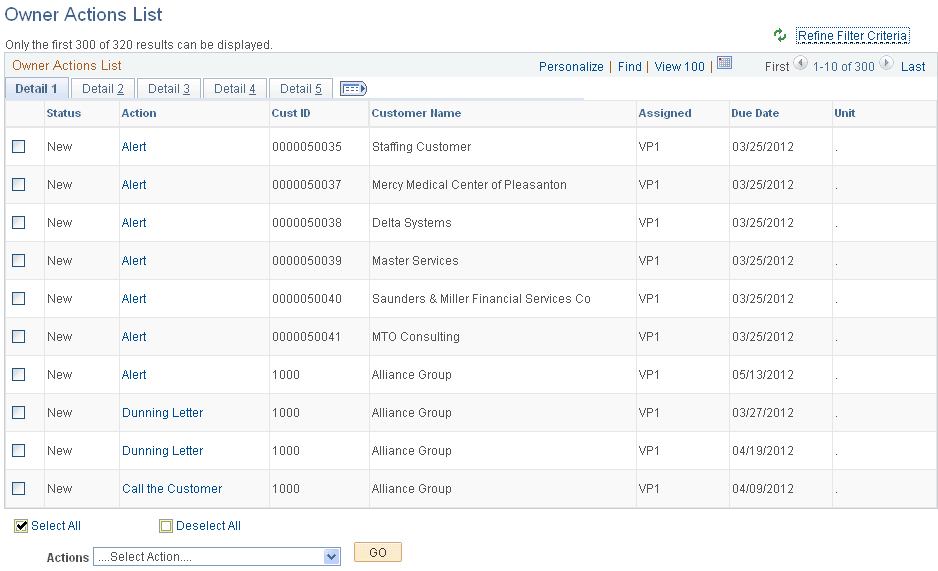Click the show all columns tab icon

click(353, 88)
